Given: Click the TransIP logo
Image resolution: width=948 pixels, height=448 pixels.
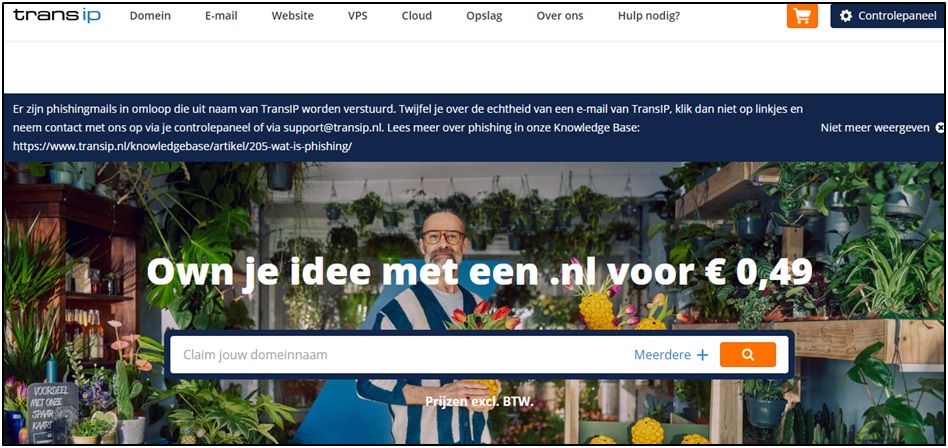Looking at the screenshot, I should [57, 16].
